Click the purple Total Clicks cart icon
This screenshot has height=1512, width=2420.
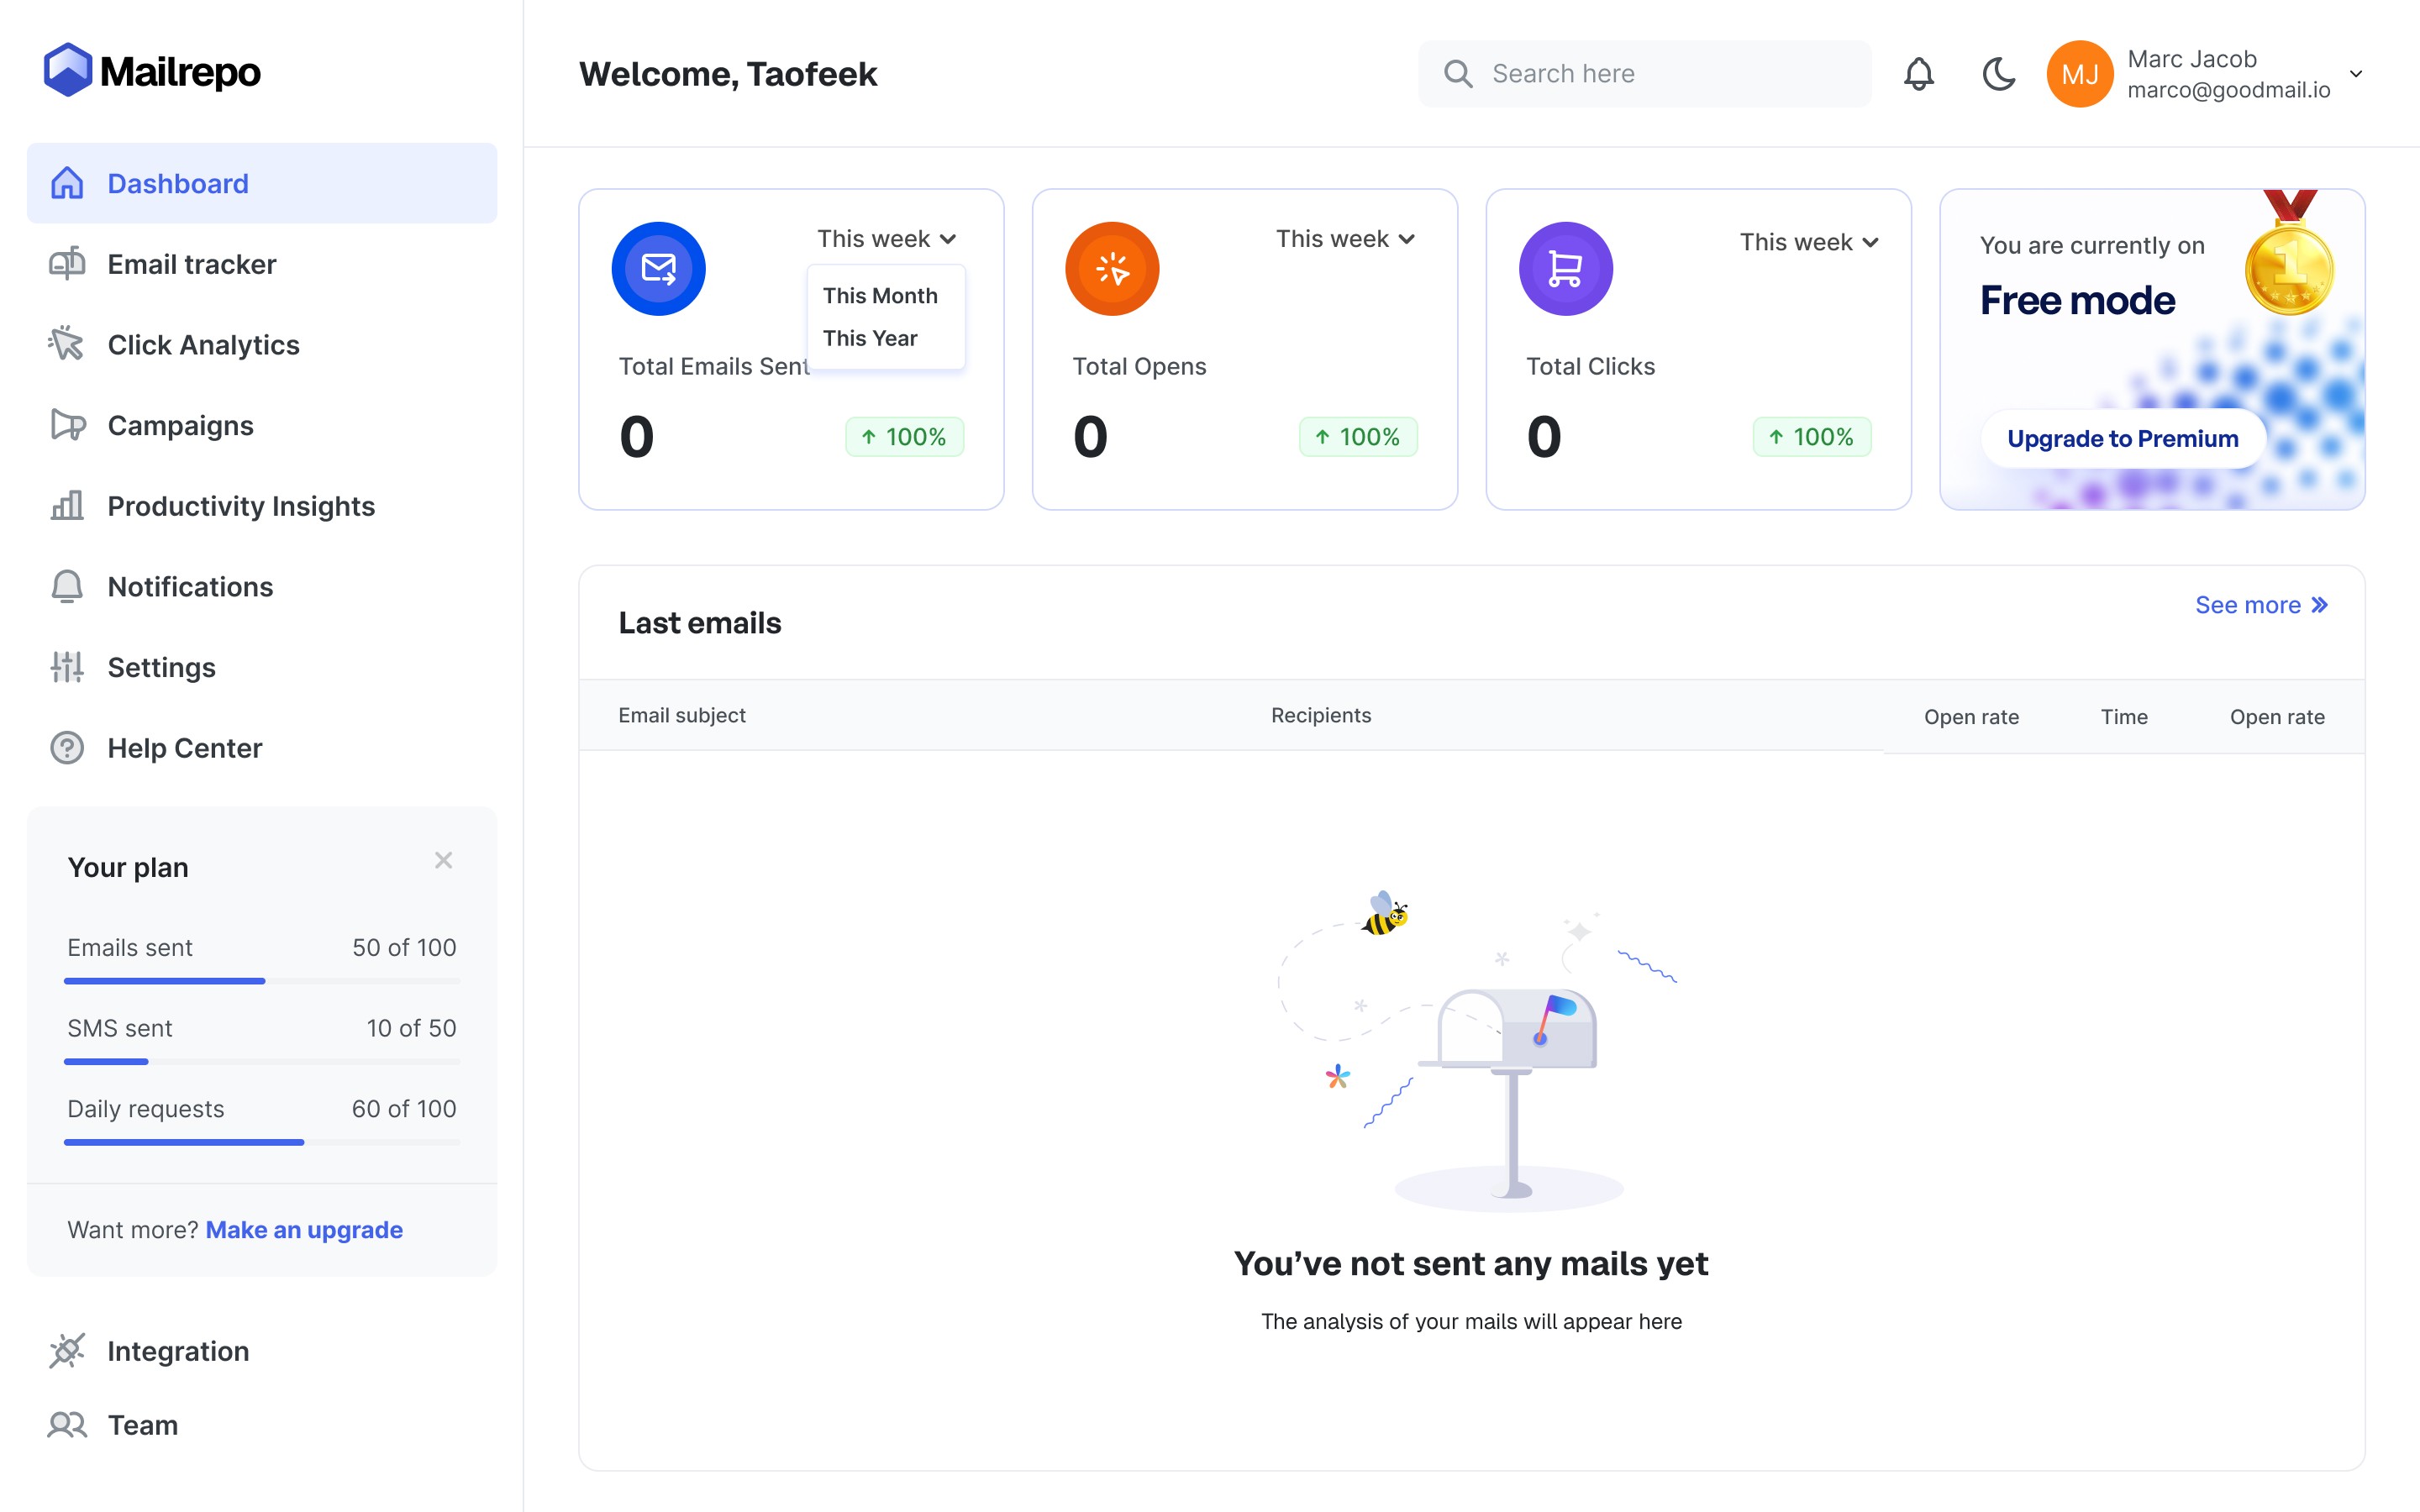tap(1565, 268)
